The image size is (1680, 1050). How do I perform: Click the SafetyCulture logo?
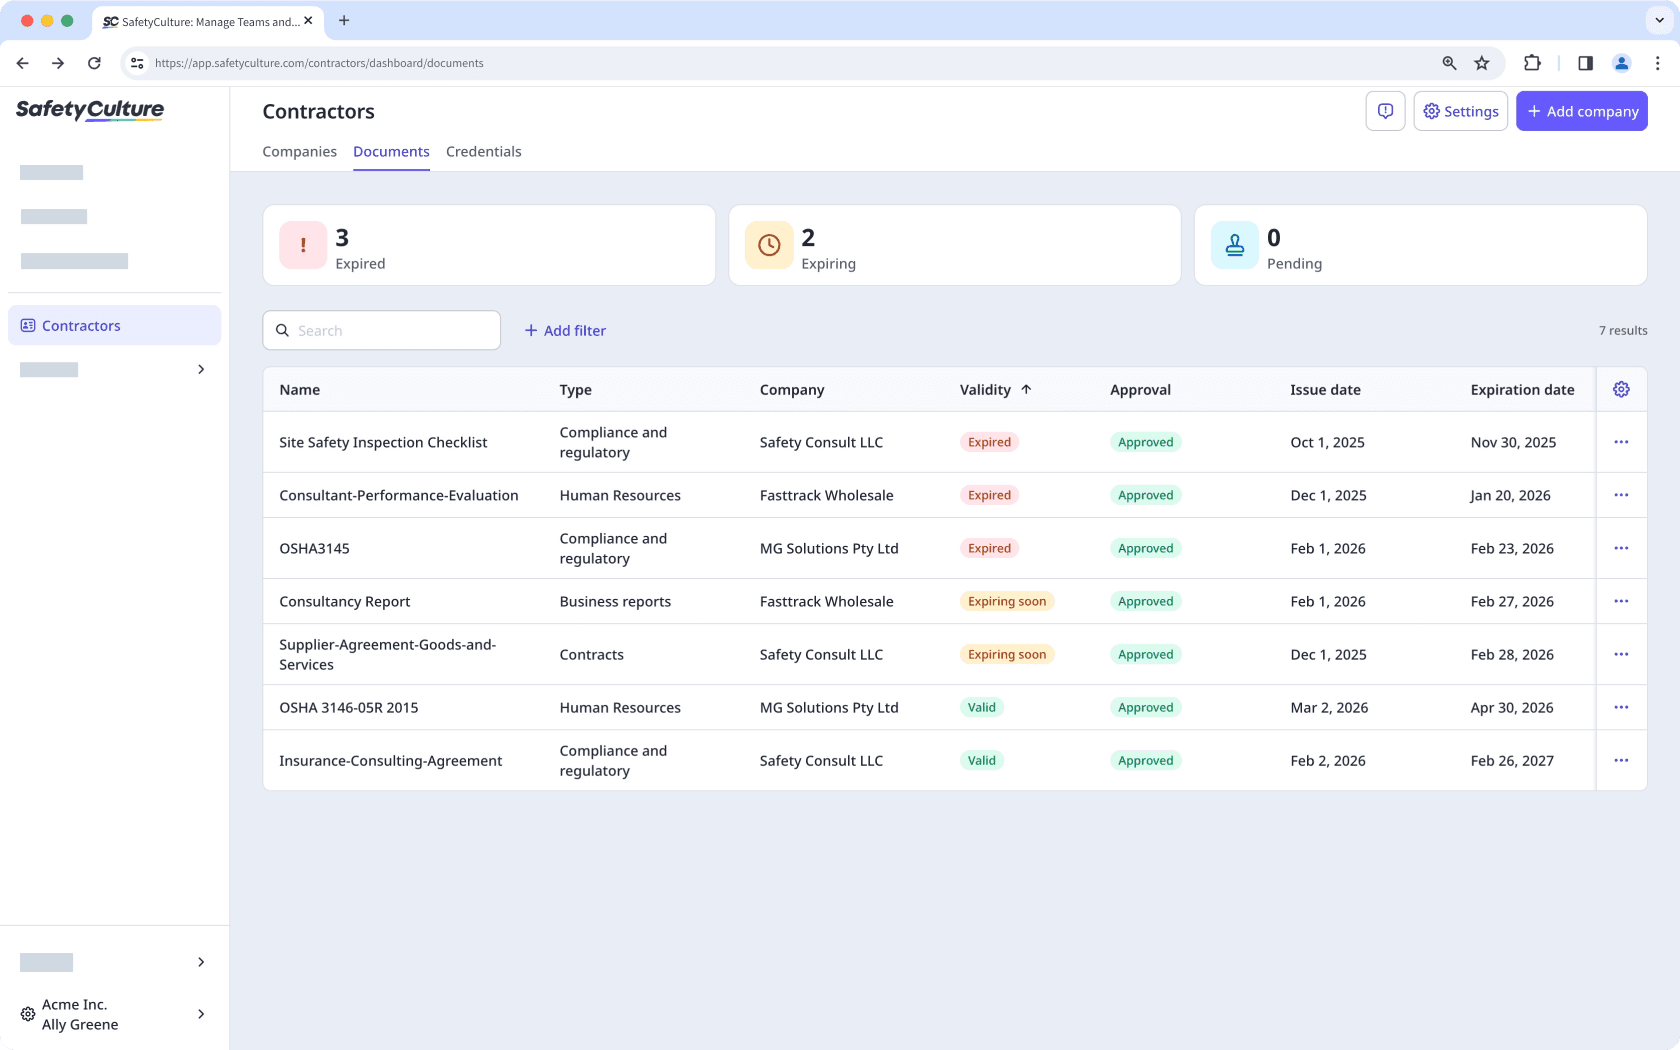pyautogui.click(x=89, y=110)
